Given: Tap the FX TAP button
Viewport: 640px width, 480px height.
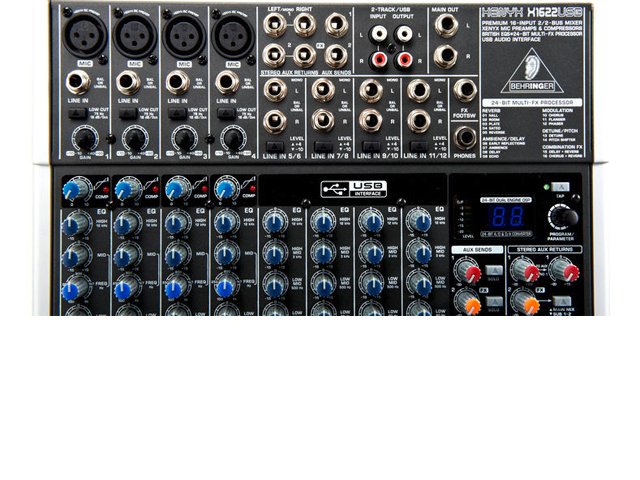Looking at the screenshot, I should coord(560,187).
